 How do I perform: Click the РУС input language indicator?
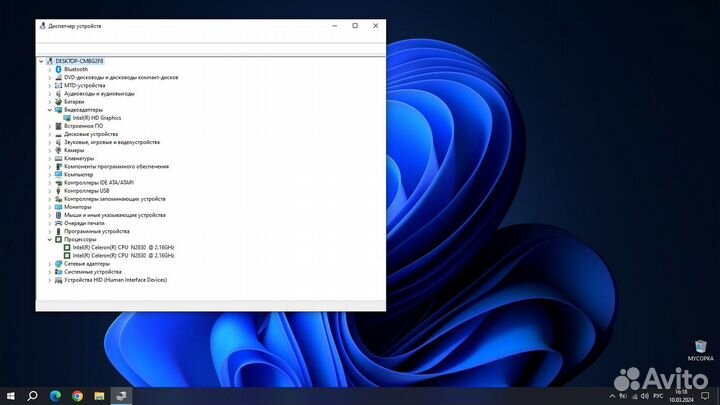(658, 396)
